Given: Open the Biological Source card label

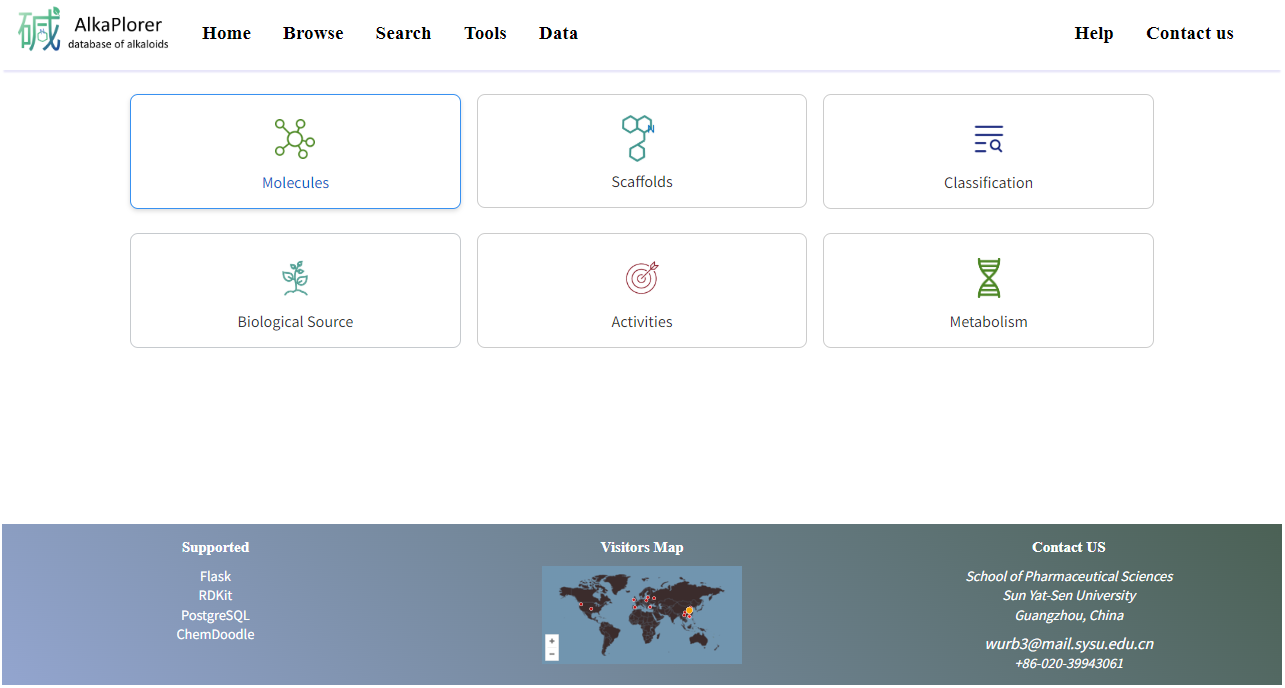Looking at the screenshot, I should (x=295, y=322).
